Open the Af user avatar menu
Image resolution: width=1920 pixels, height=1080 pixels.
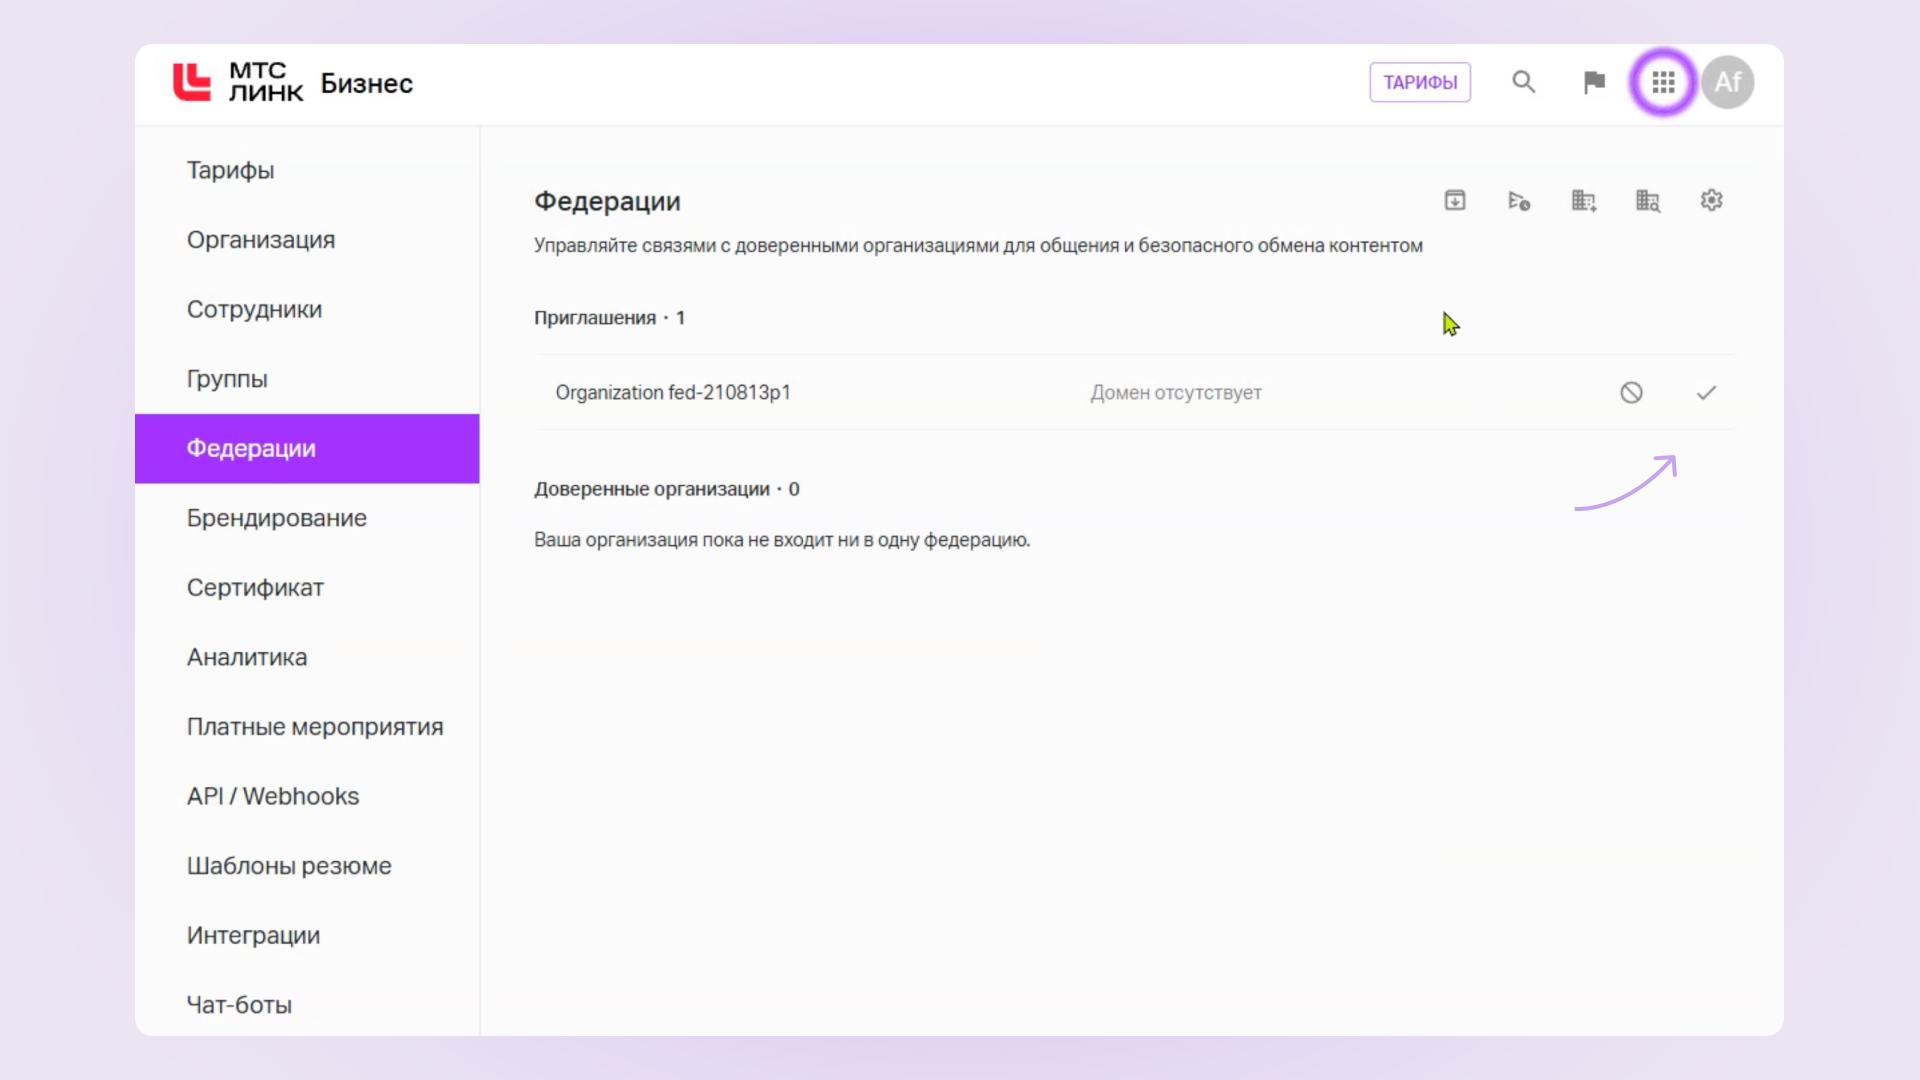1728,82
